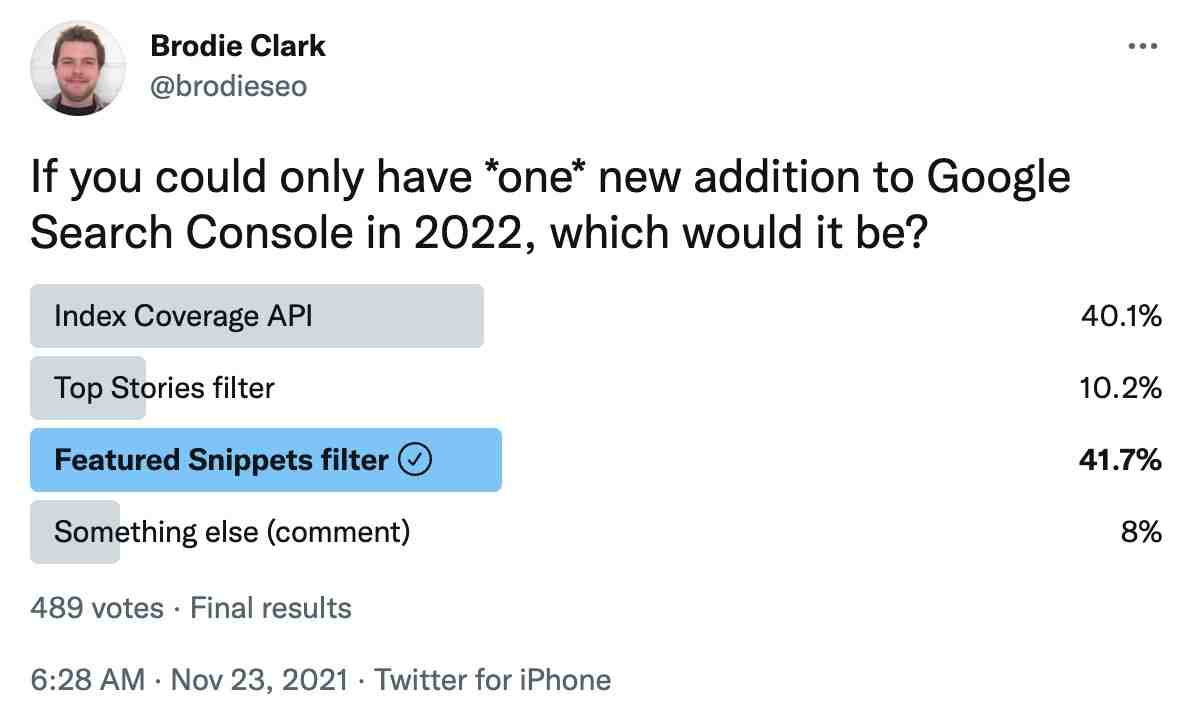This screenshot has height=712, width=1180.
Task: Click the 489 votes count
Action: click(x=97, y=608)
